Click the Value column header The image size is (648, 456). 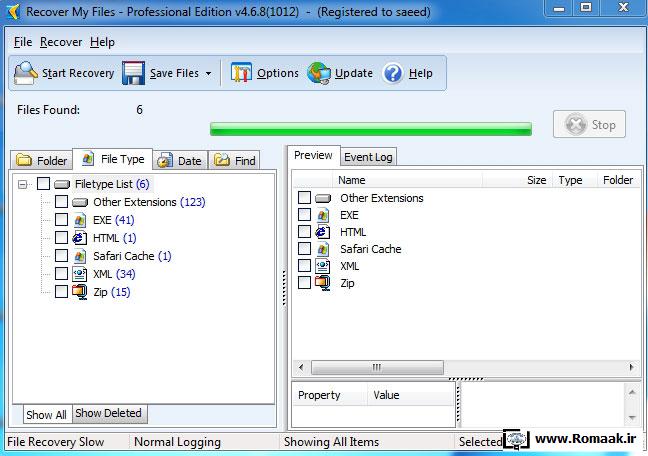[x=411, y=395]
